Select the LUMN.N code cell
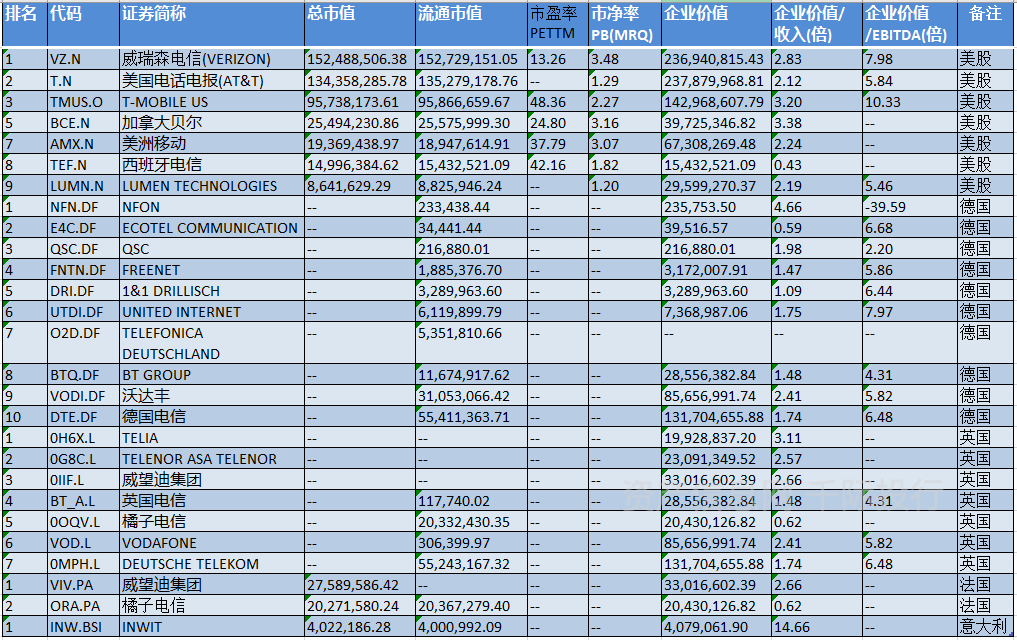This screenshot has height=640, width=1017. [x=84, y=185]
